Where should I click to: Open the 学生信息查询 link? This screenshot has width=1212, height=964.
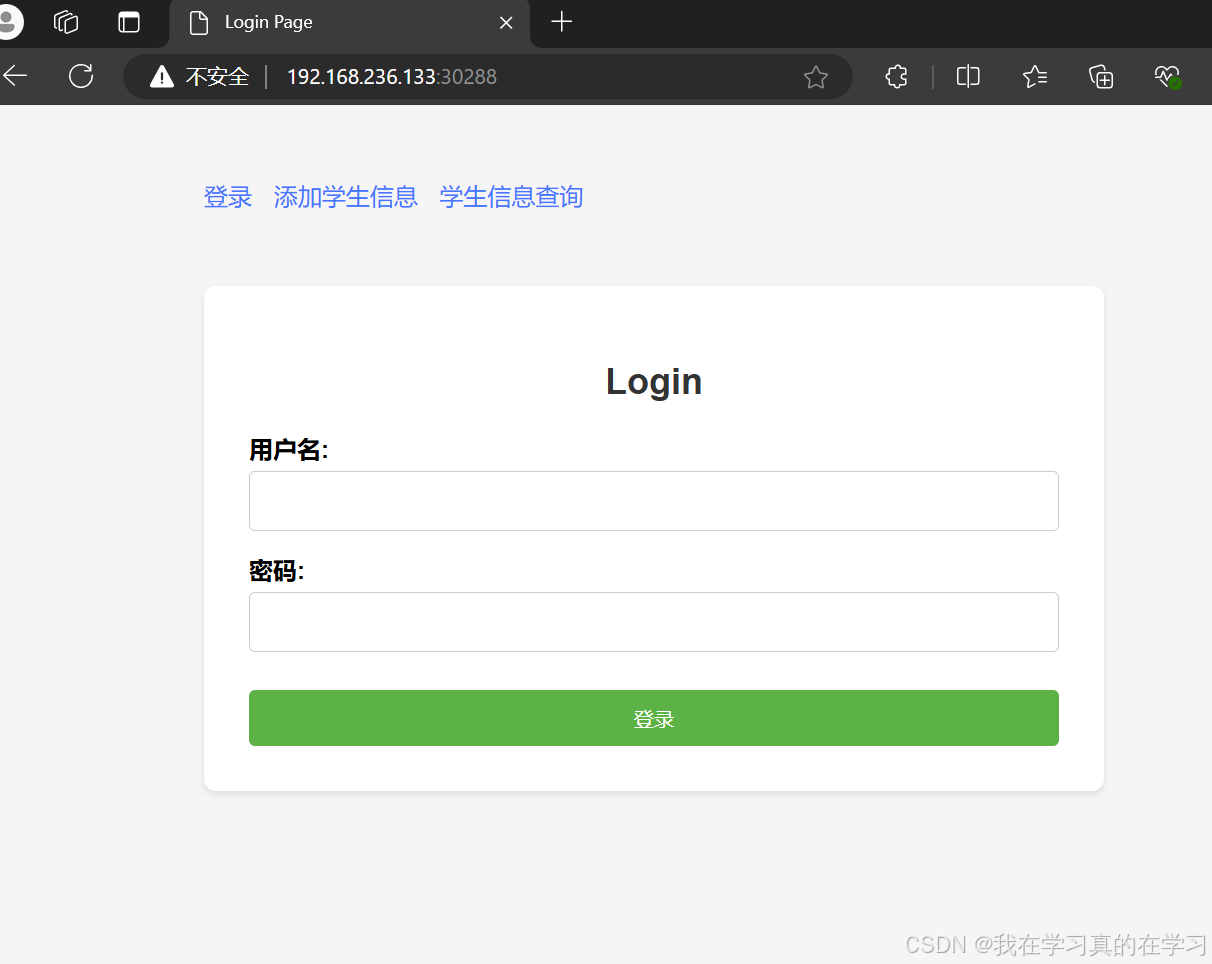[511, 197]
